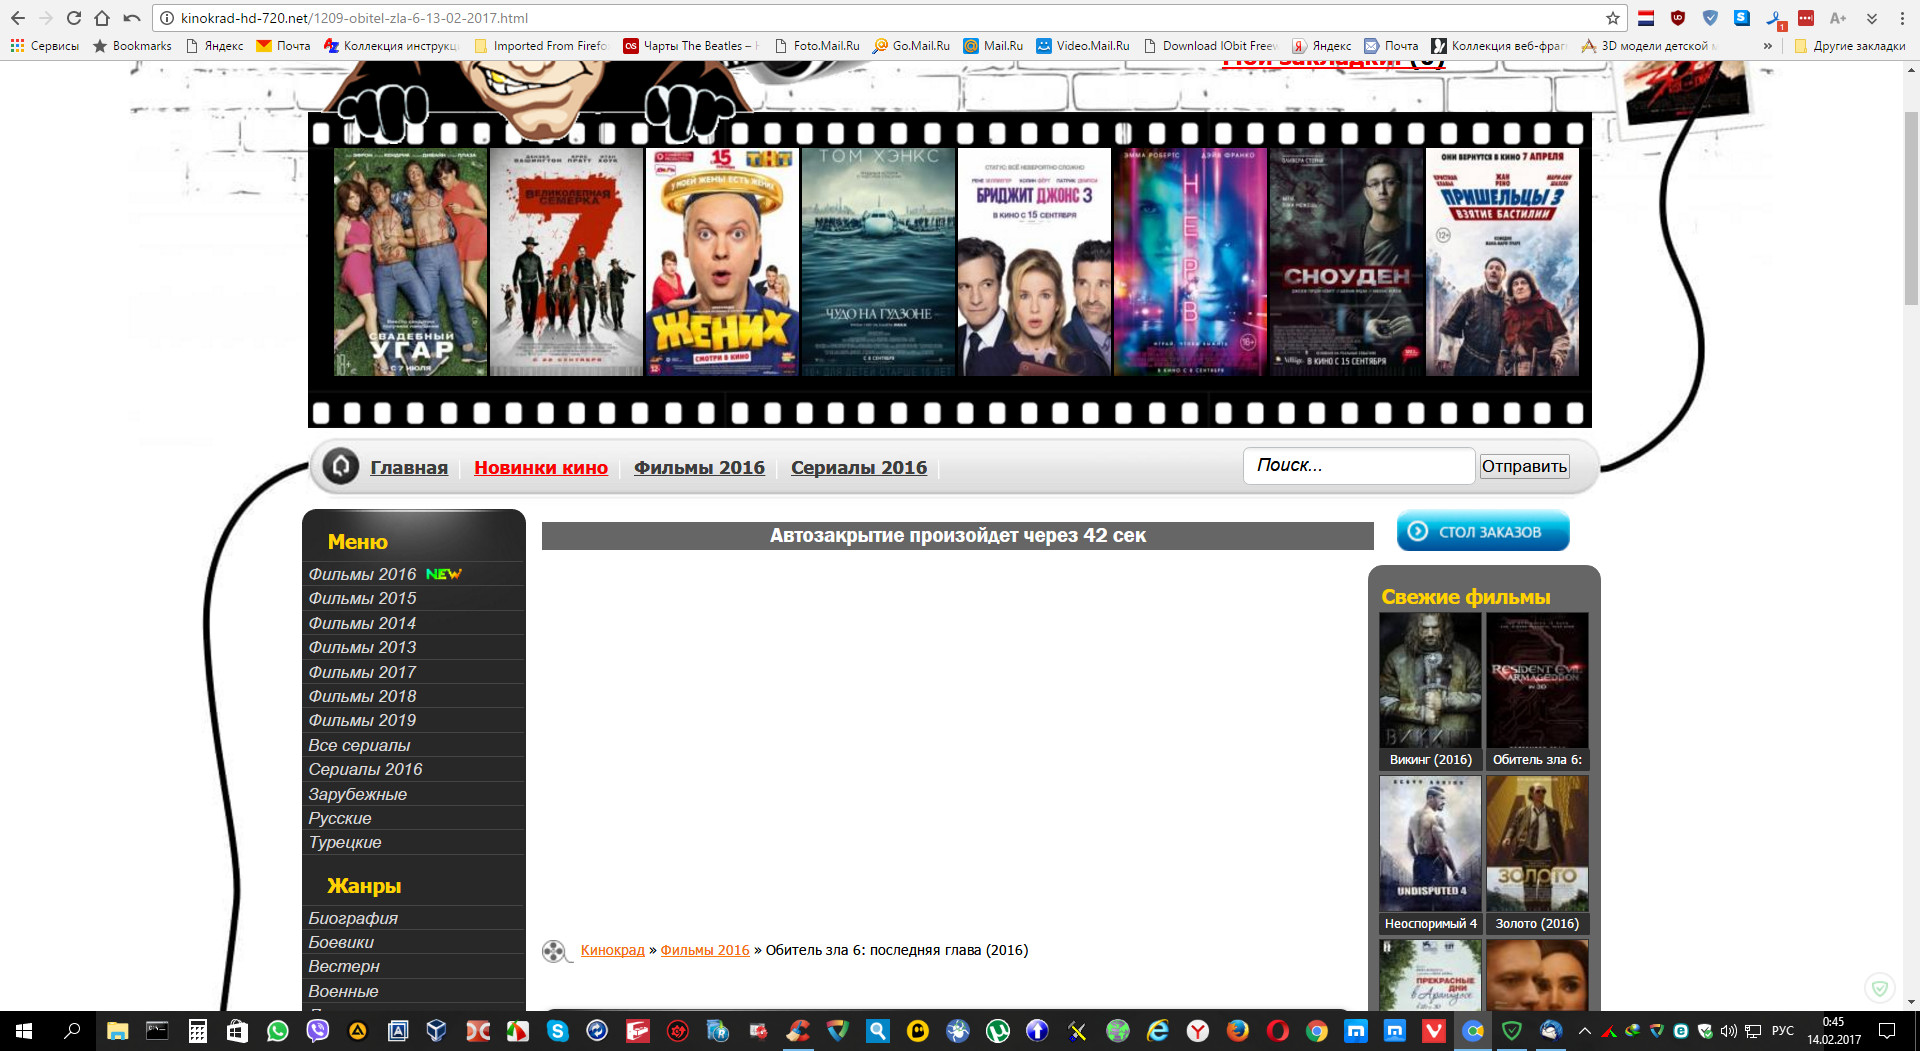1920x1051 pixels.
Task: Click the round home icon beside Главная
Action: coord(341,466)
